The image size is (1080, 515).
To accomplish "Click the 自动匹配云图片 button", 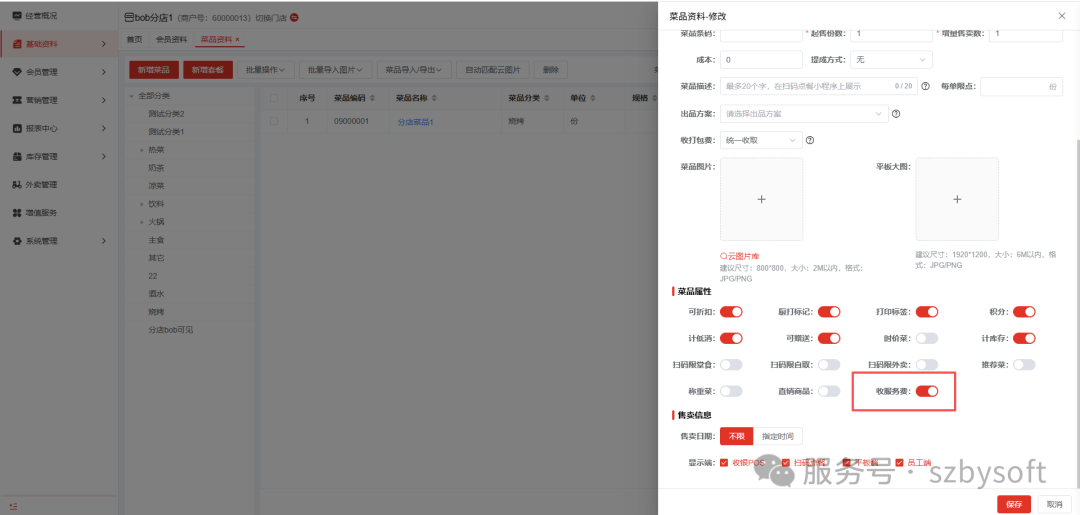I will tap(492, 70).
